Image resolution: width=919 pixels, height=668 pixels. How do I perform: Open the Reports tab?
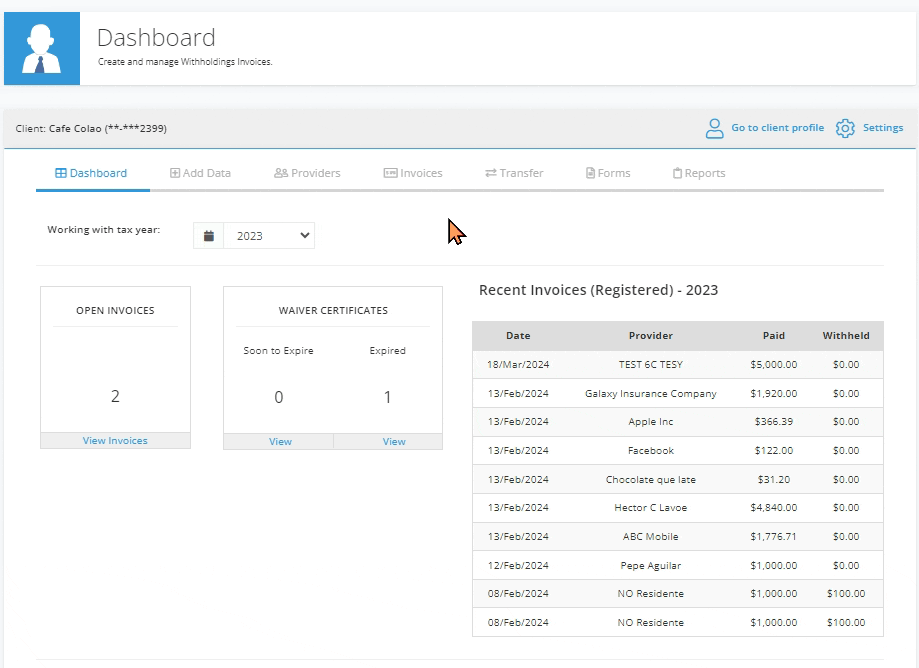(699, 173)
